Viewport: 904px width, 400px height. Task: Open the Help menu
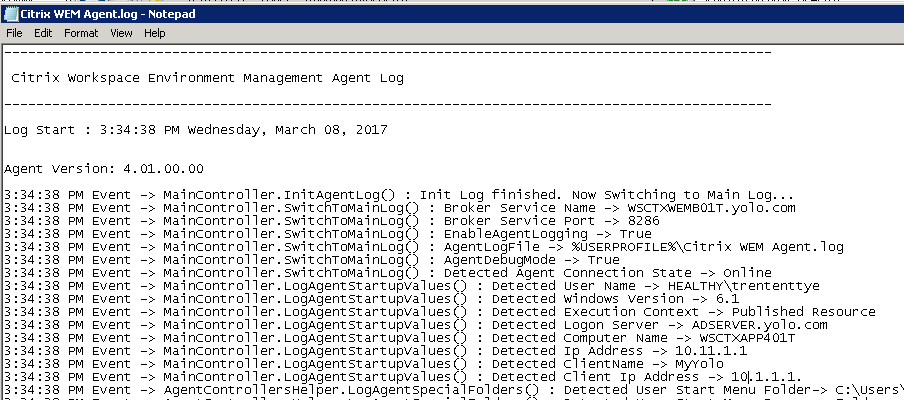pos(154,33)
